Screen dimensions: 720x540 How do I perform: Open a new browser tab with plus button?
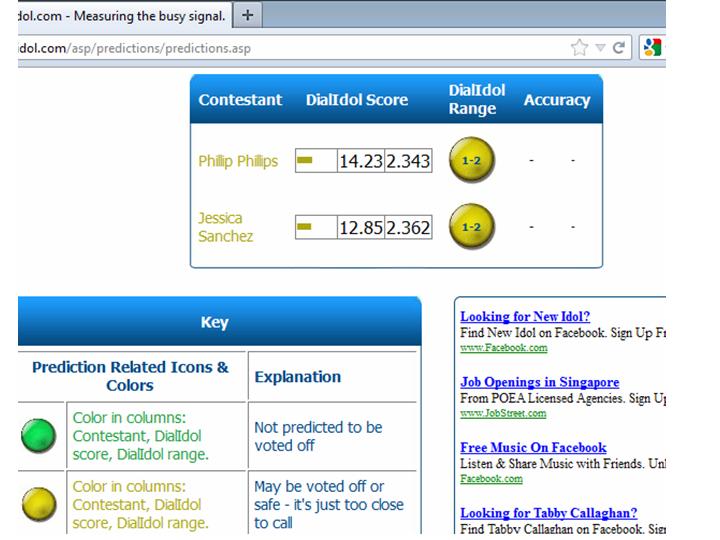point(248,16)
